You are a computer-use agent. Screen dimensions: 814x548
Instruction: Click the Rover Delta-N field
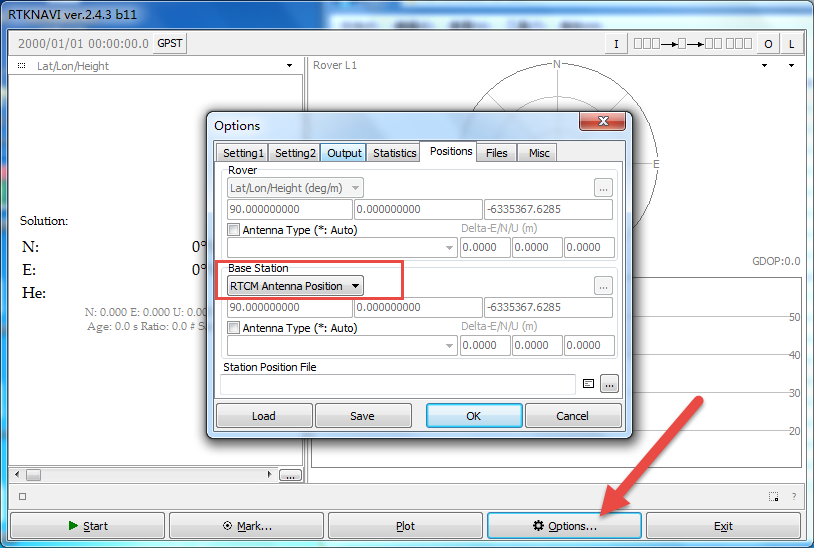point(537,248)
